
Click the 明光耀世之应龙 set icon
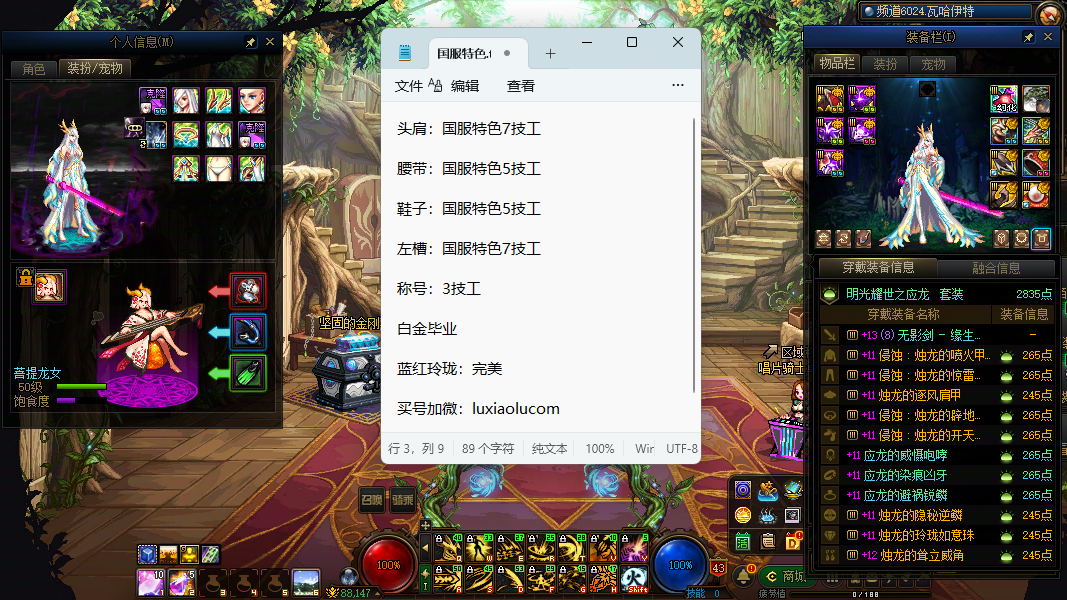point(829,294)
